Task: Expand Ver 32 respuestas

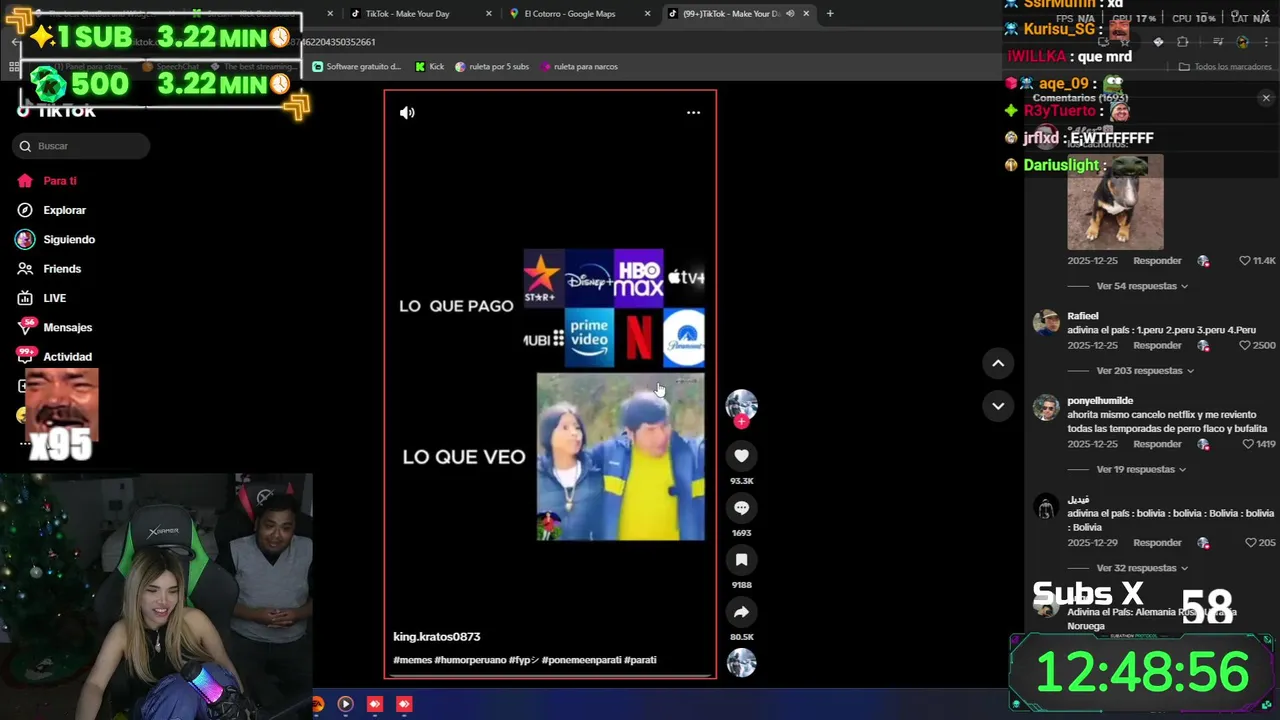Action: coord(1142,568)
